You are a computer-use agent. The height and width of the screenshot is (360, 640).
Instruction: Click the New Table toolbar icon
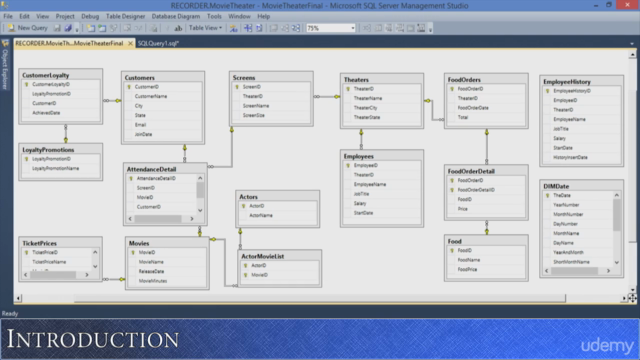(x=91, y=28)
